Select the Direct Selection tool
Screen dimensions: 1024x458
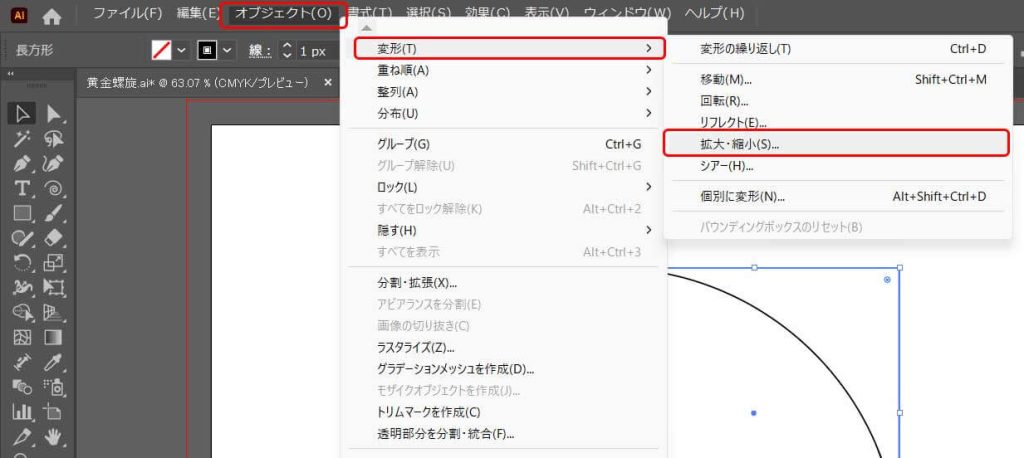click(x=54, y=114)
